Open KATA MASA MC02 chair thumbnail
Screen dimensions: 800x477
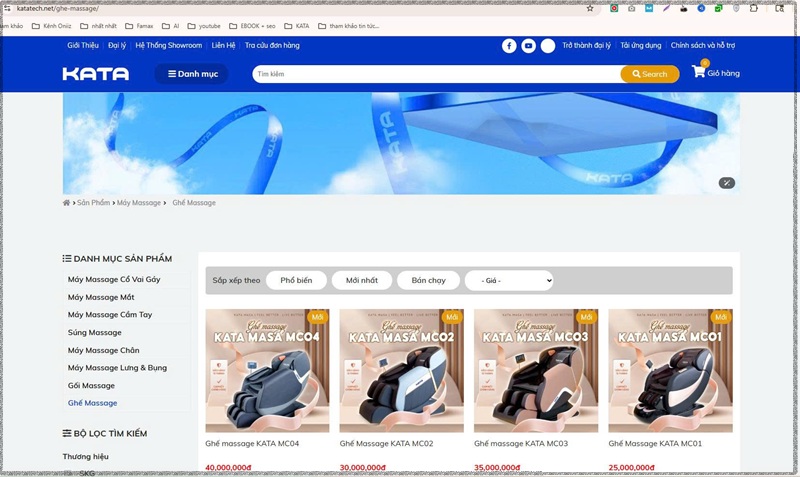tap(402, 371)
